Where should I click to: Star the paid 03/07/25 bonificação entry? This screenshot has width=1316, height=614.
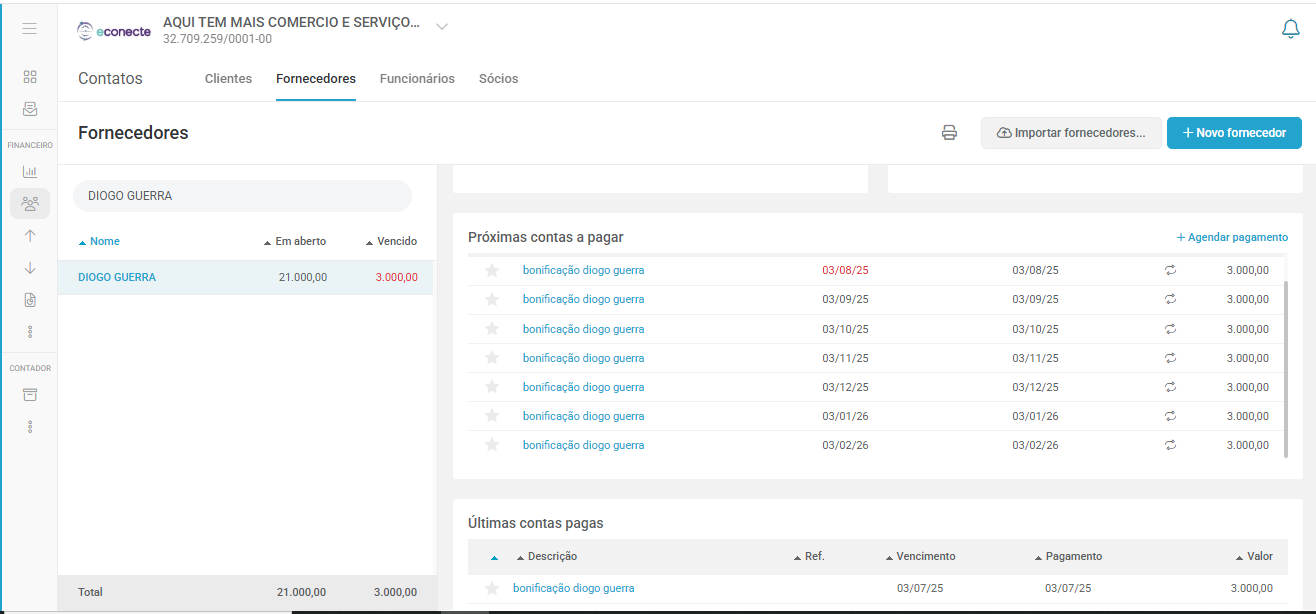click(491, 588)
